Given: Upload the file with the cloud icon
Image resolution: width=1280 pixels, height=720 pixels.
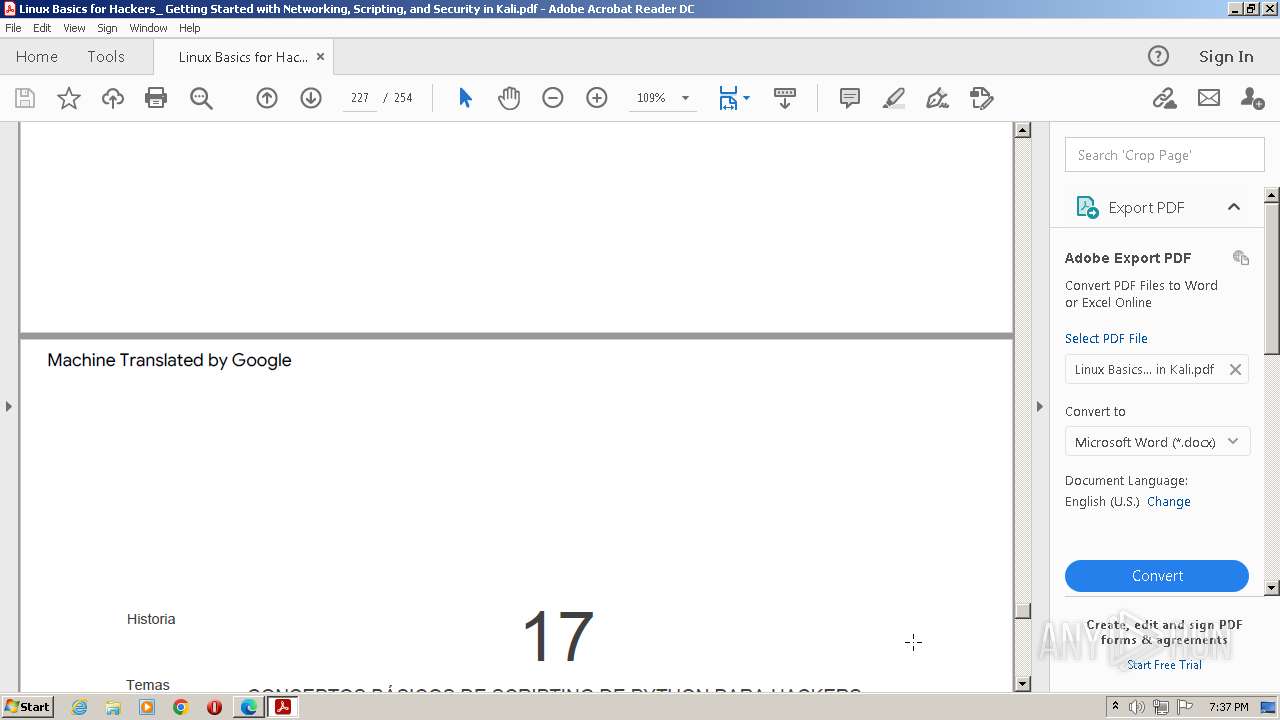Looking at the screenshot, I should pos(113,98).
